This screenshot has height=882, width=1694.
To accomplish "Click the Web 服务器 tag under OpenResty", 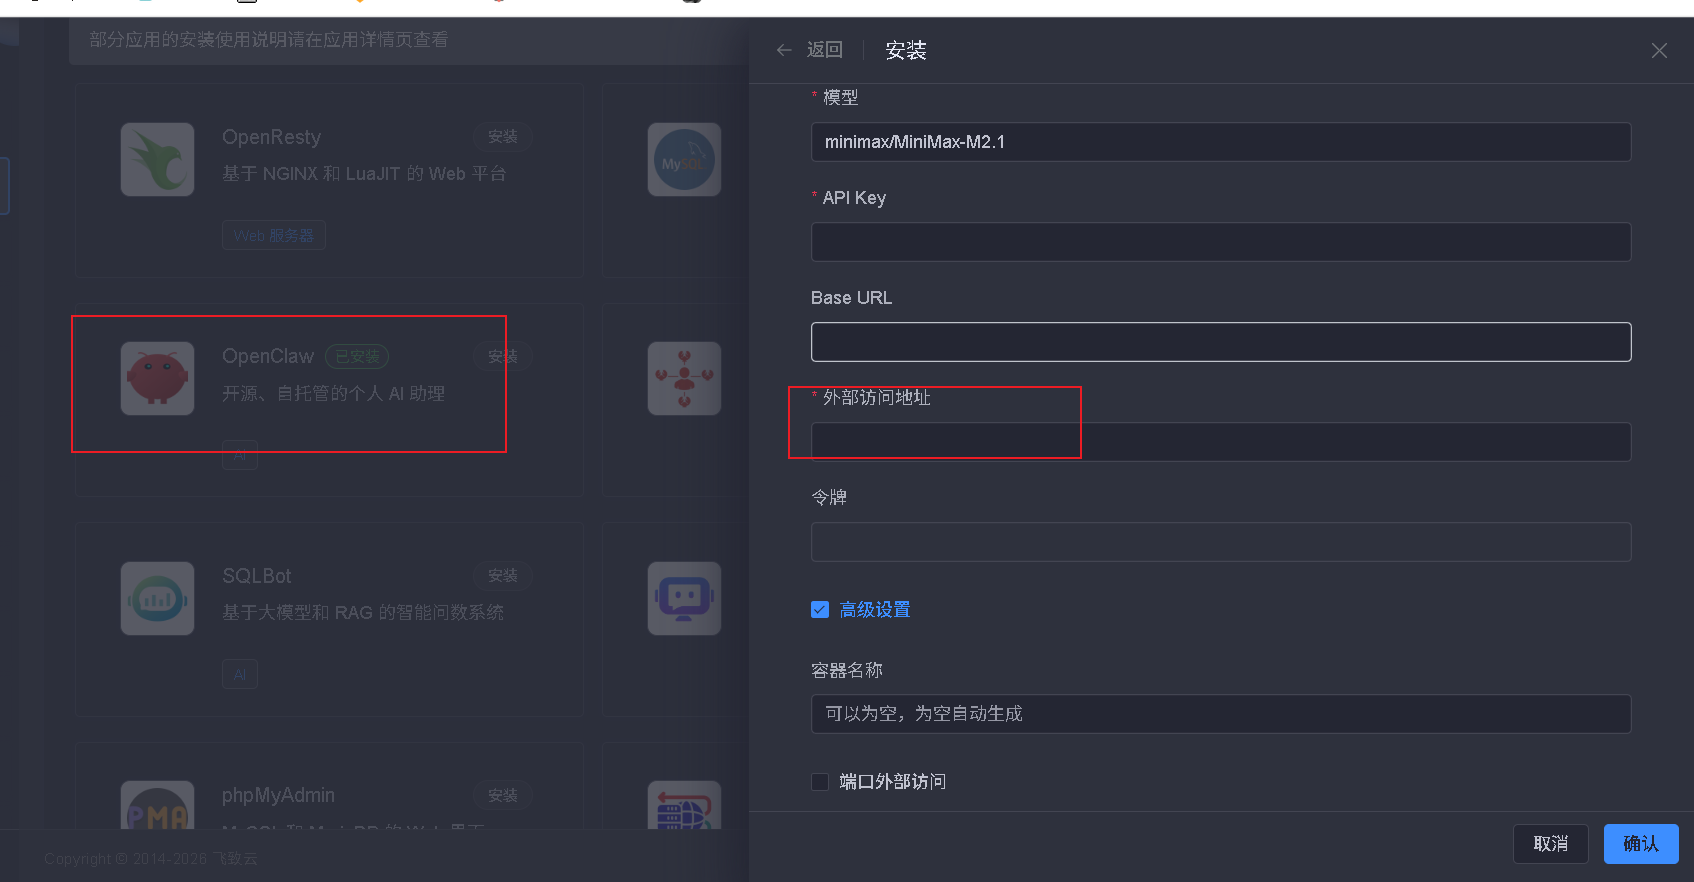I will 273,236.
